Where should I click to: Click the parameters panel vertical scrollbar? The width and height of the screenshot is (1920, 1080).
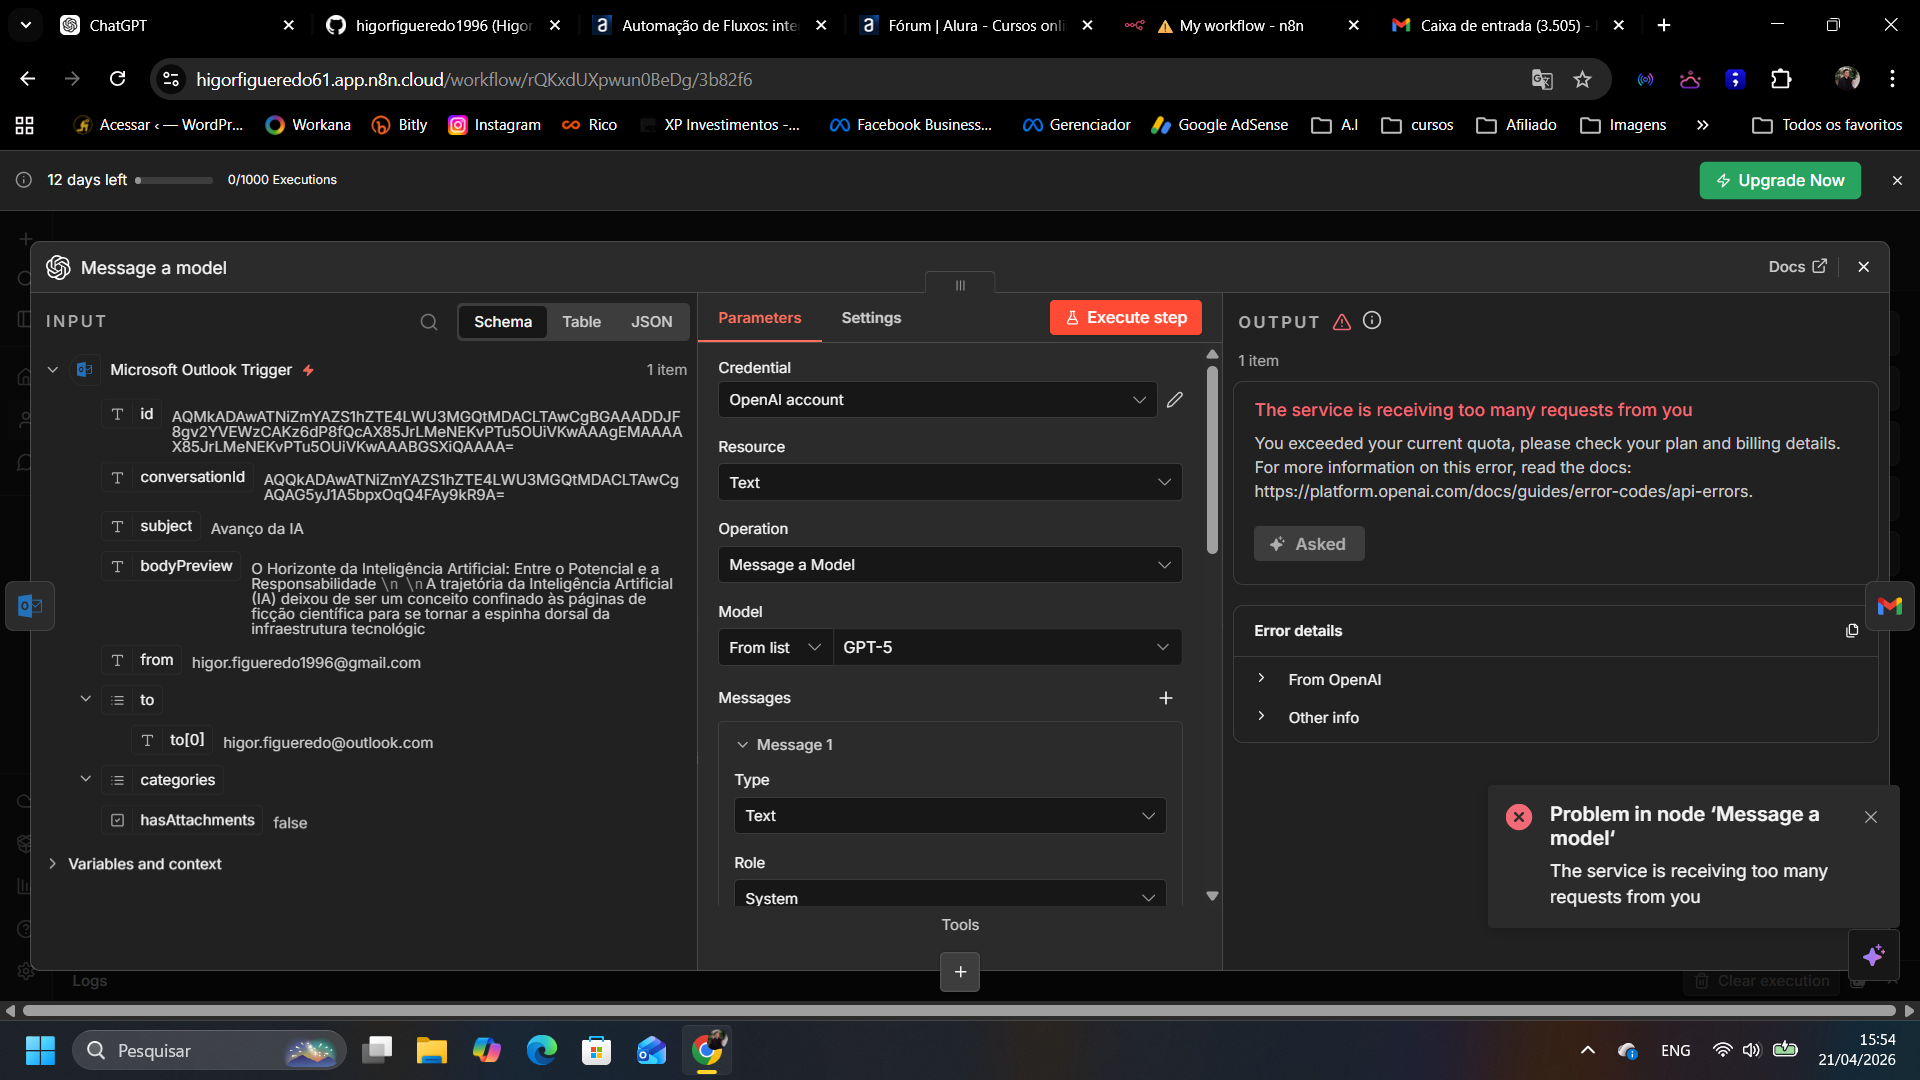[1212, 460]
